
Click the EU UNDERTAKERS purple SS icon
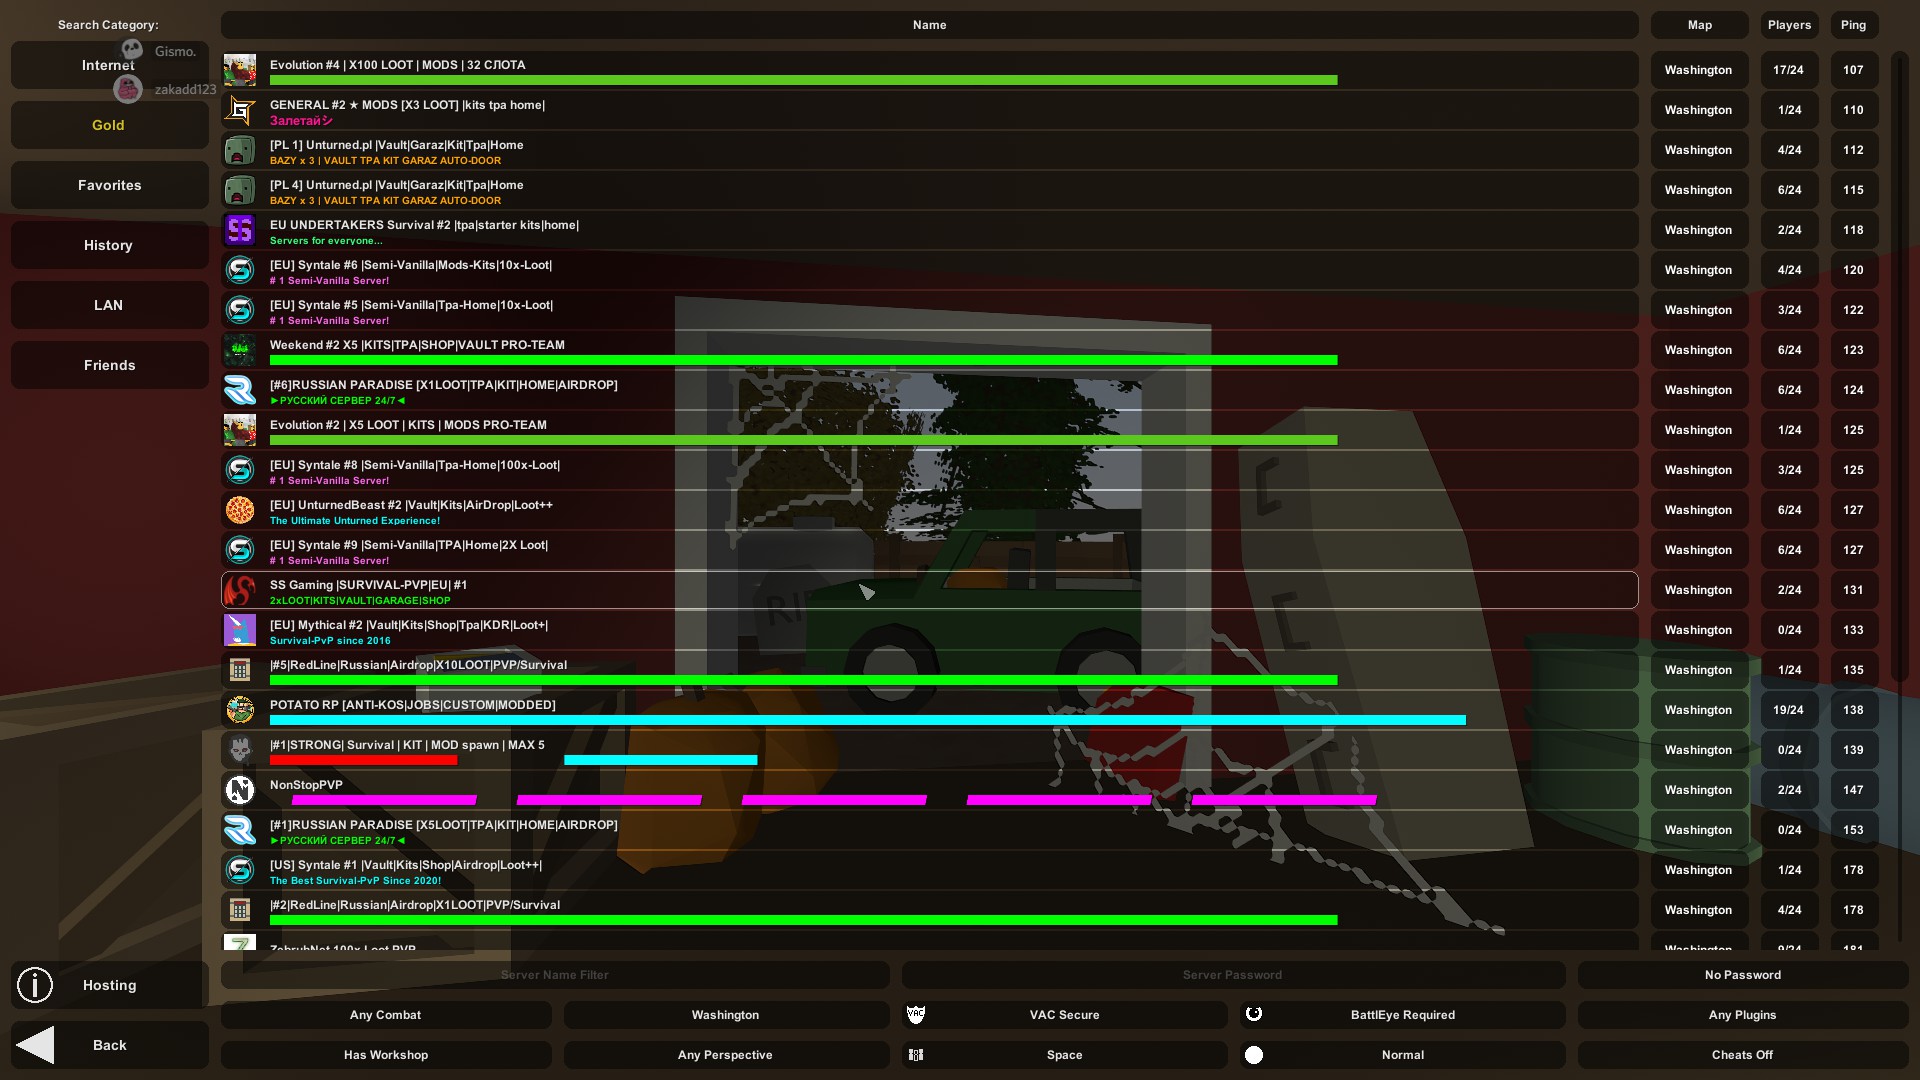click(240, 230)
